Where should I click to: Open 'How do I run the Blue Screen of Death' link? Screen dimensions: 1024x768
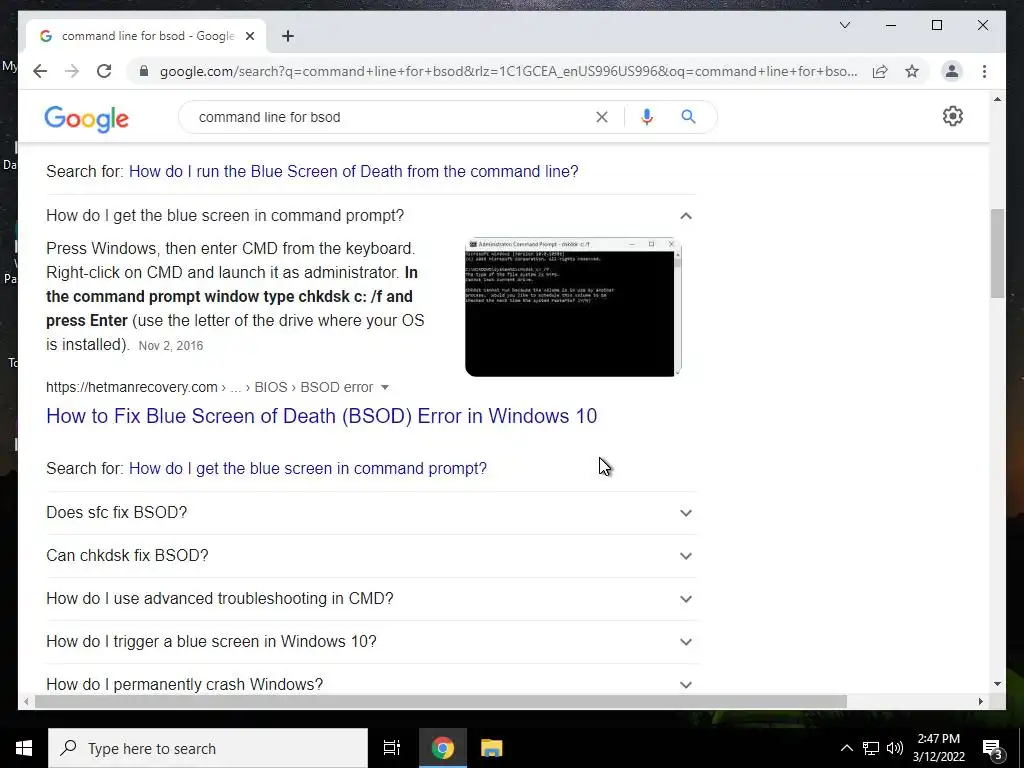[353, 171]
